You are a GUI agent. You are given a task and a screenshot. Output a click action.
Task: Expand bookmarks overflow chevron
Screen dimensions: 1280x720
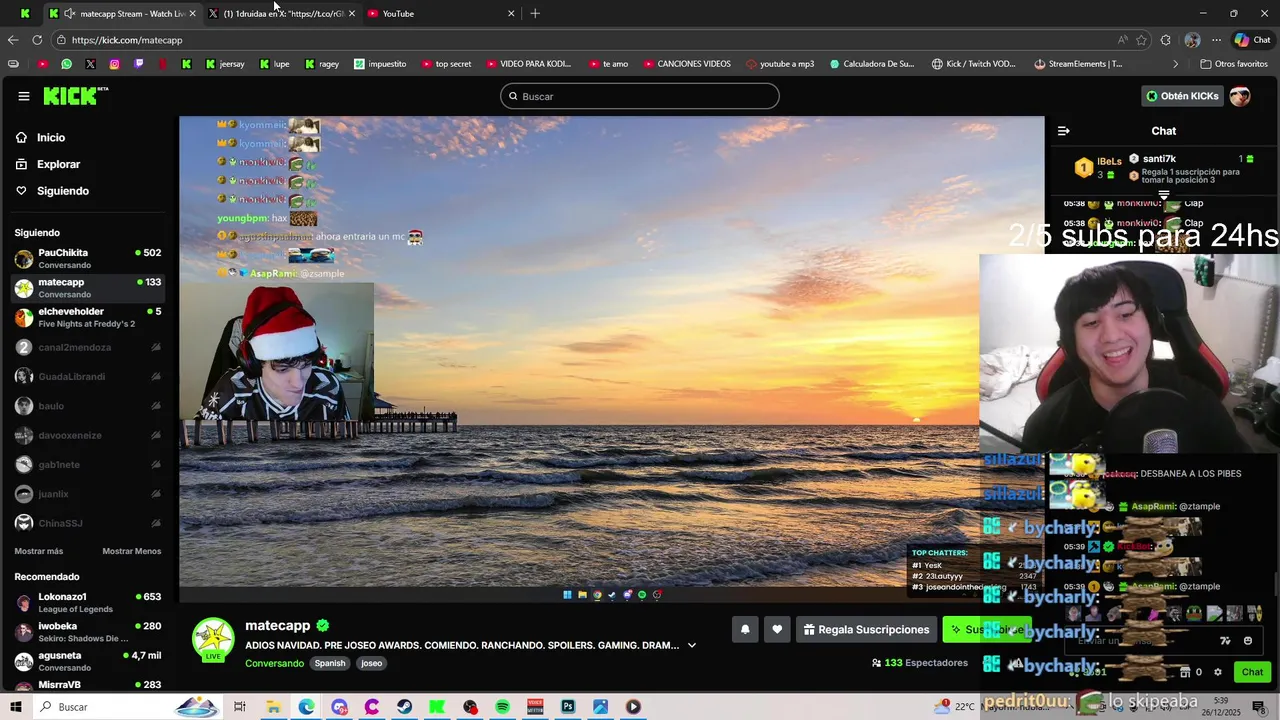1175,64
